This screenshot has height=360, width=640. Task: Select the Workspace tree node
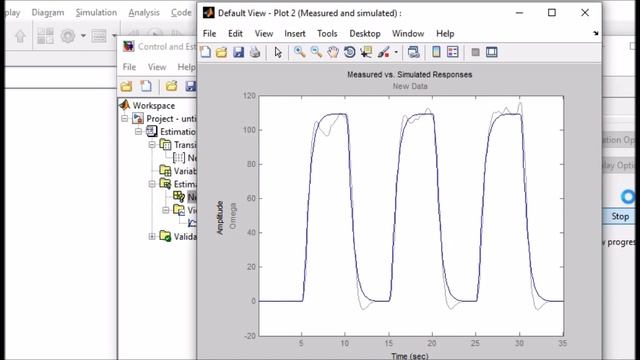click(x=153, y=106)
